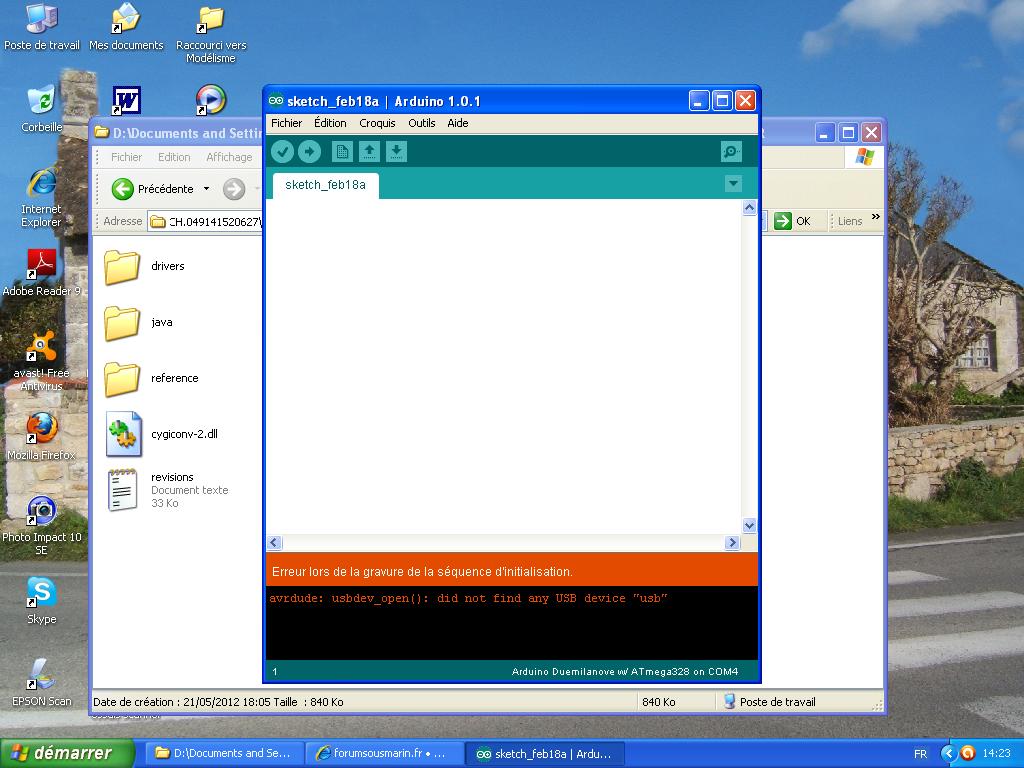Click the horizontal scrollbar right arrow
The width and height of the screenshot is (1024, 768).
(732, 543)
